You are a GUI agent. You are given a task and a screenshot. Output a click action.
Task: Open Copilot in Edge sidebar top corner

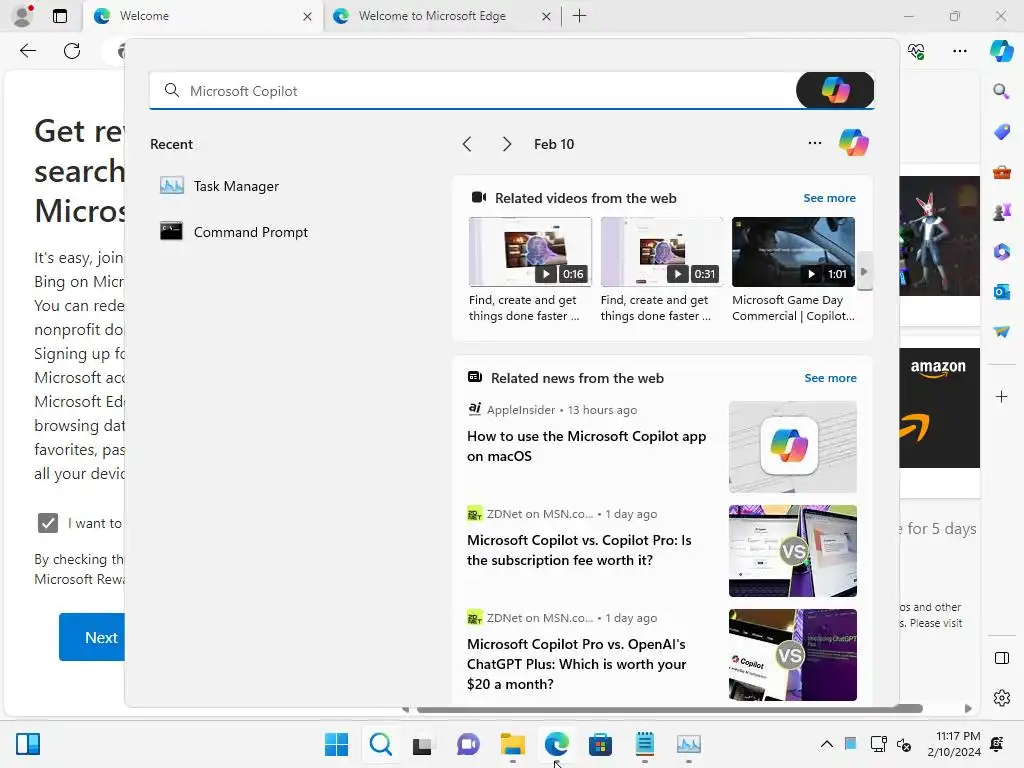click(1001, 51)
